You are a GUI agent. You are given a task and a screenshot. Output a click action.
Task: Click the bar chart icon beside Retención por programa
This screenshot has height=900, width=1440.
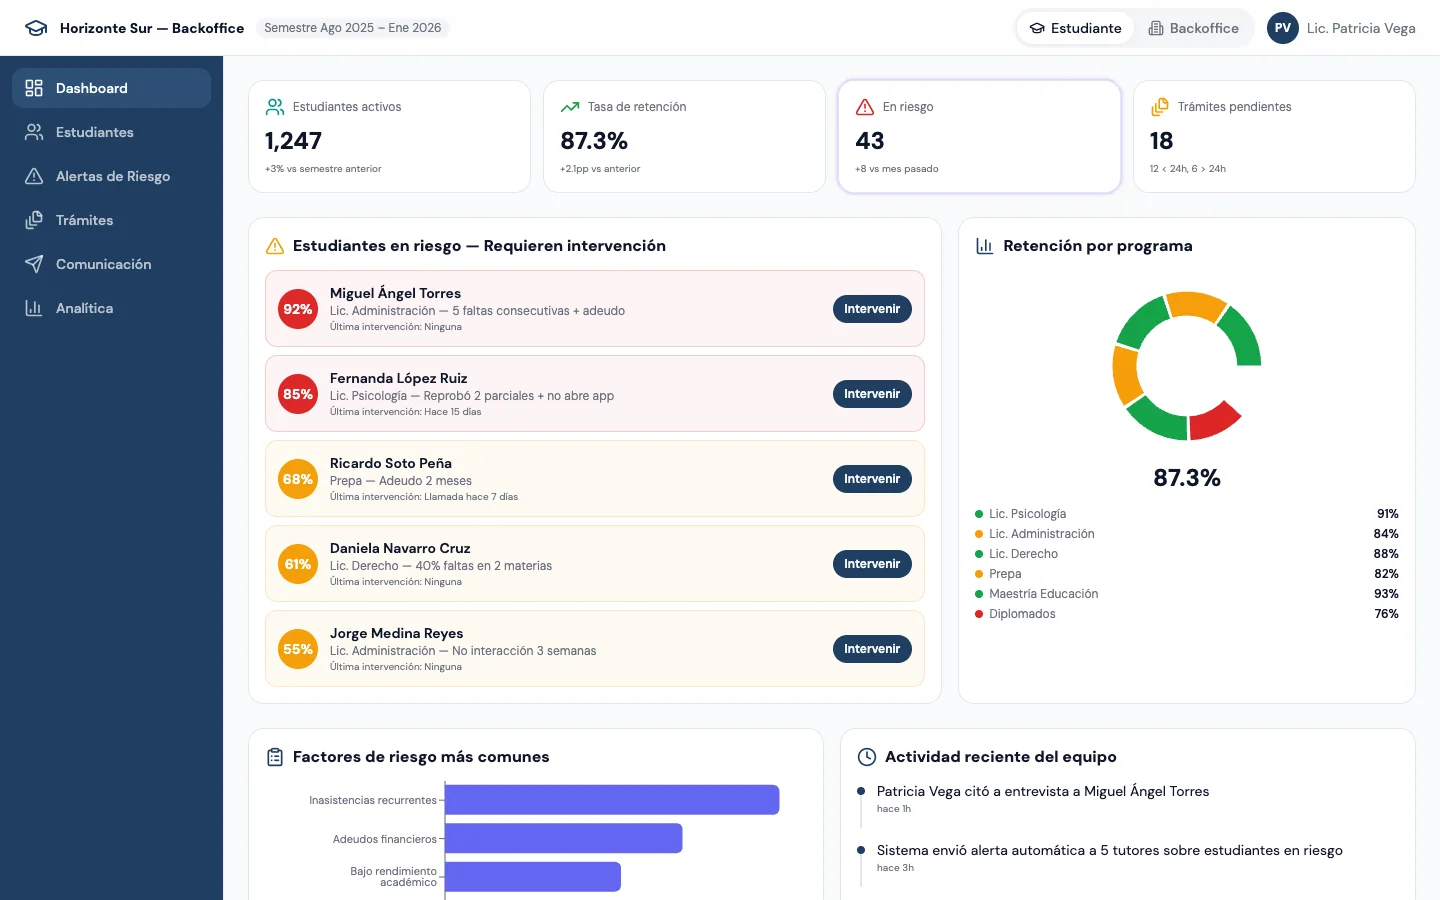(x=983, y=245)
